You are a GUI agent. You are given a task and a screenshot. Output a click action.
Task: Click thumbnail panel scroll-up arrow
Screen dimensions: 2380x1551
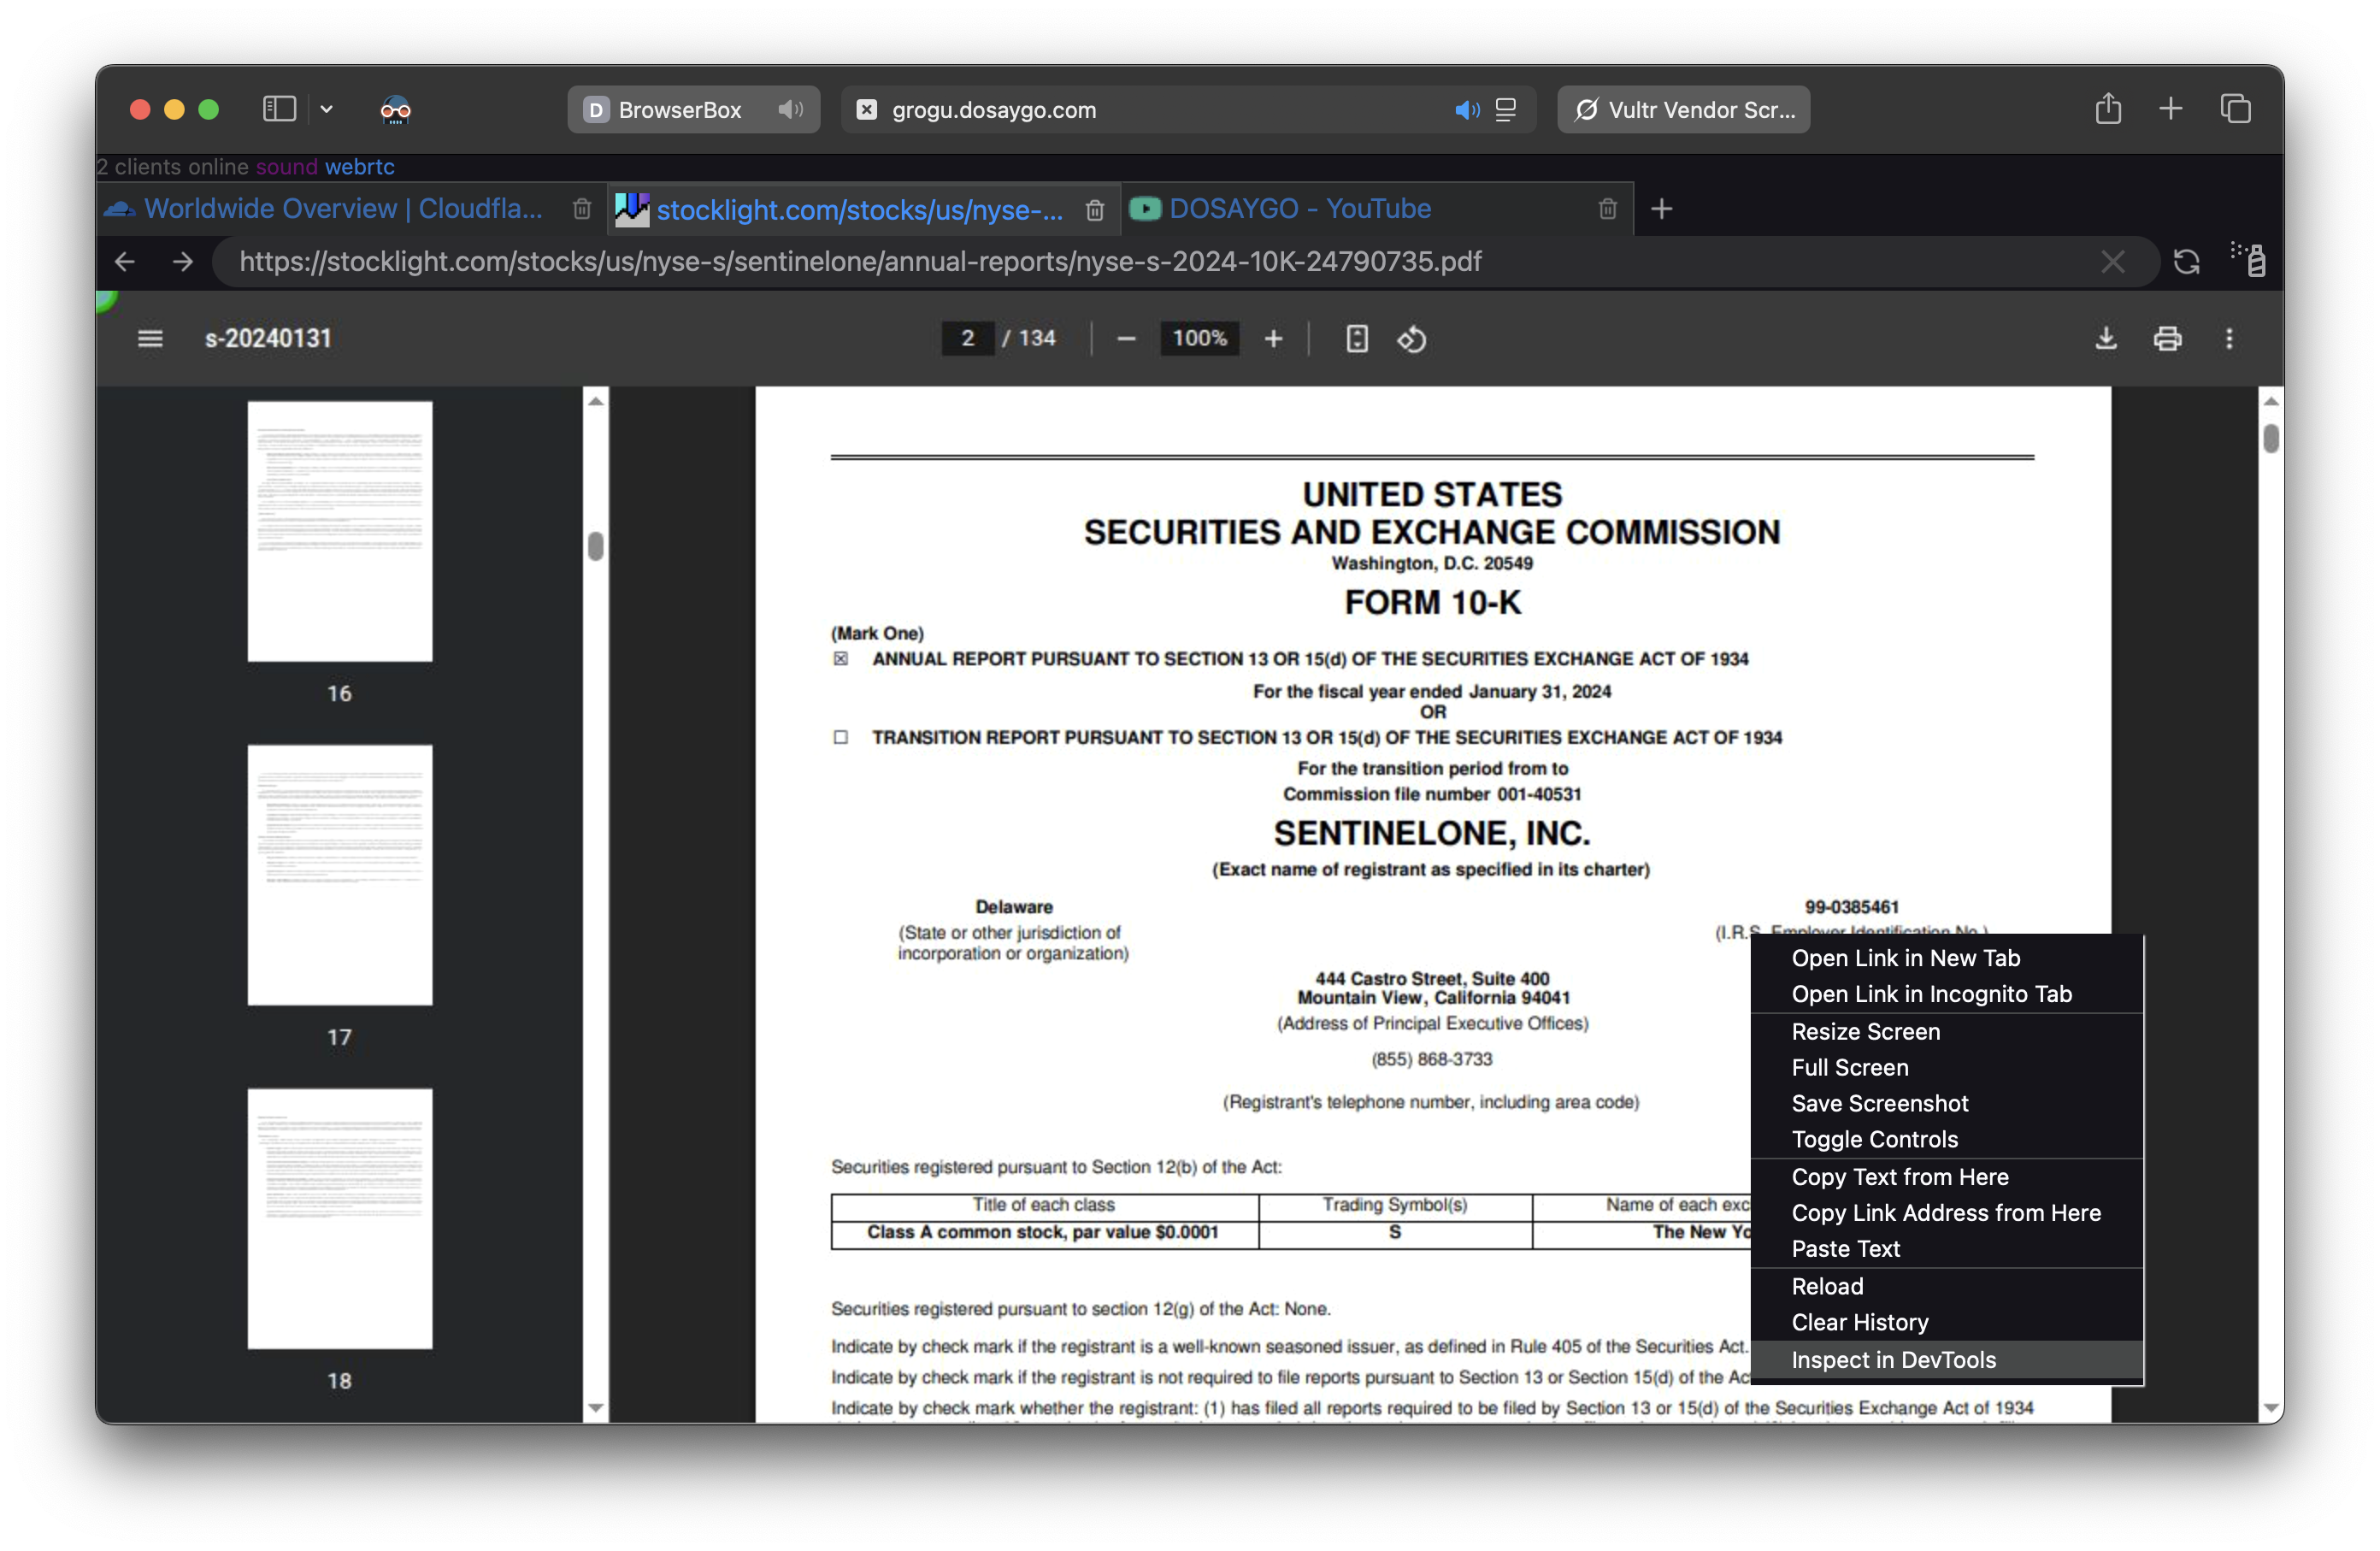point(596,401)
